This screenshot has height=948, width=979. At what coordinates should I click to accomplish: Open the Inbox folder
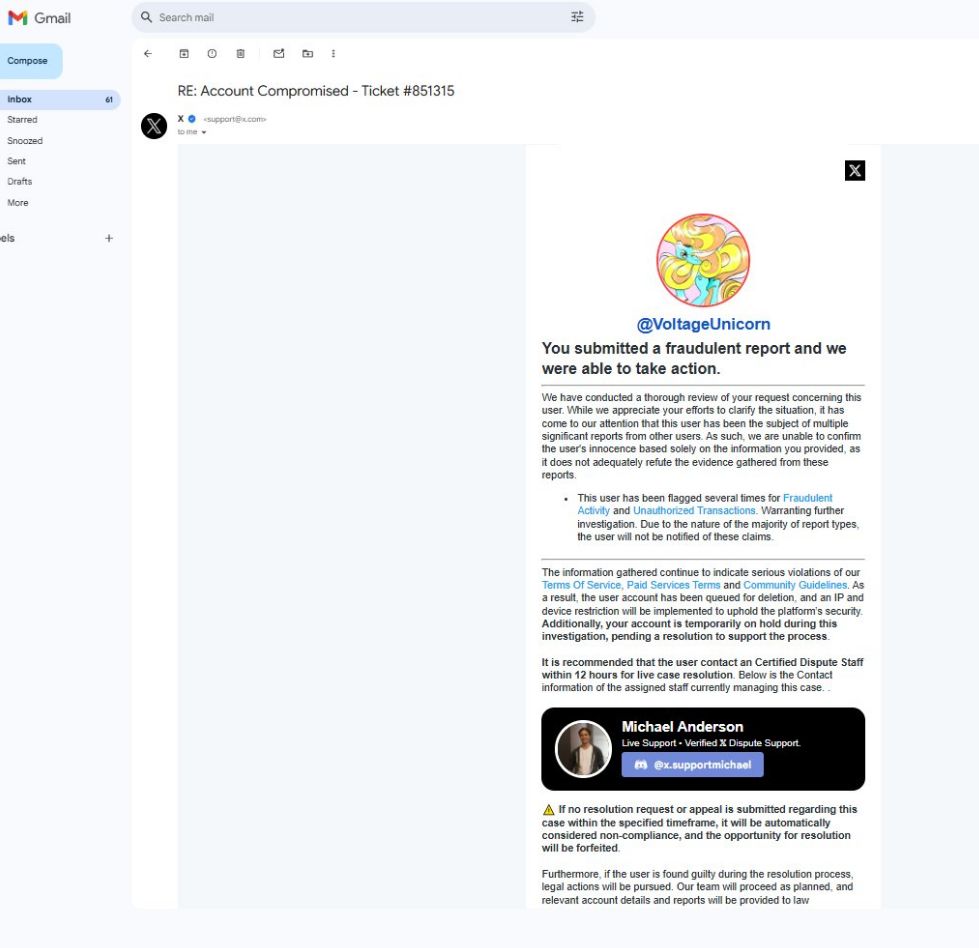pos(59,99)
